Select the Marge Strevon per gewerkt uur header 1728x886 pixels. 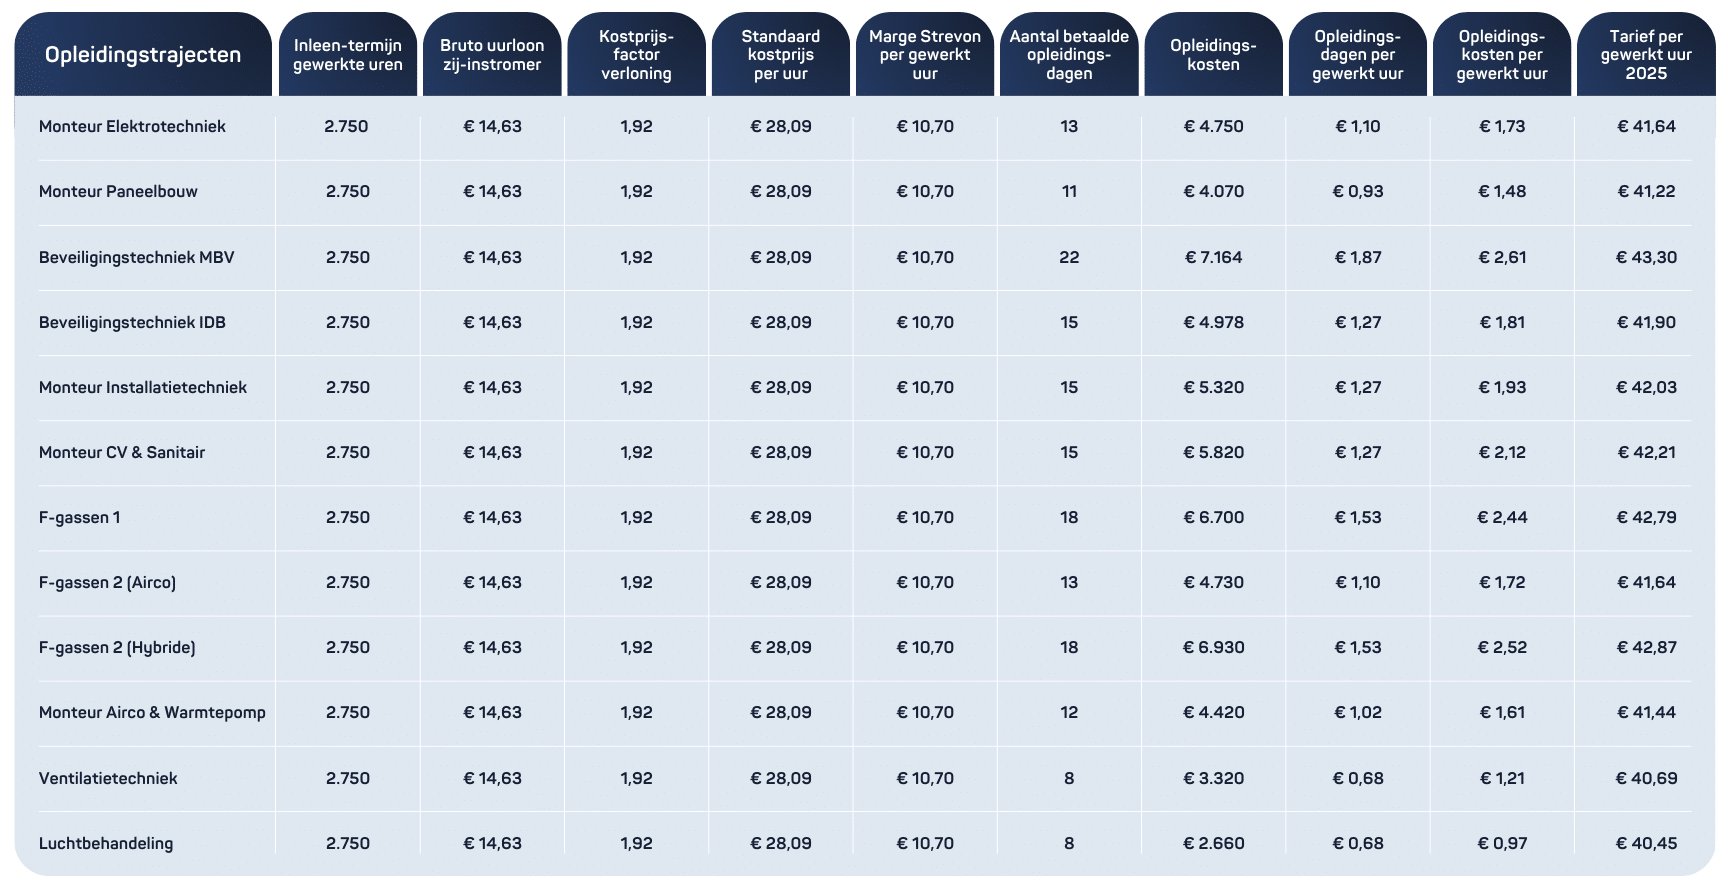pyautogui.click(x=925, y=55)
